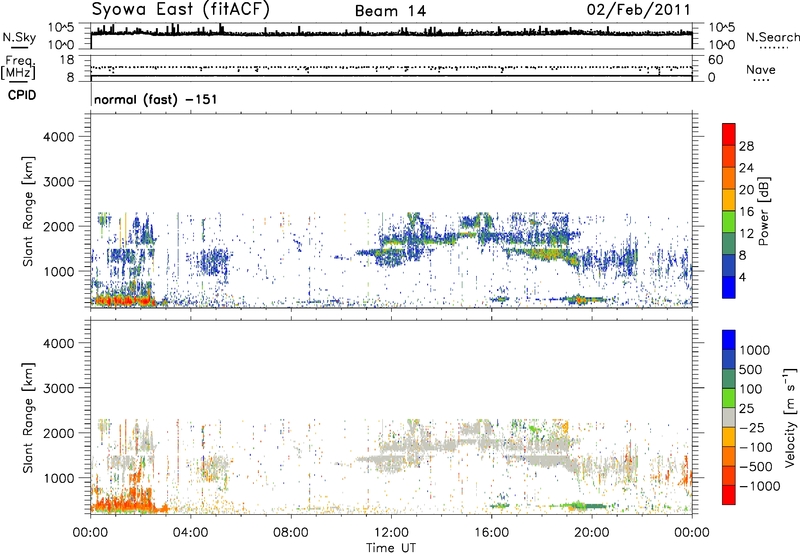
Task: Select the "CPID" label
Action: [22, 95]
